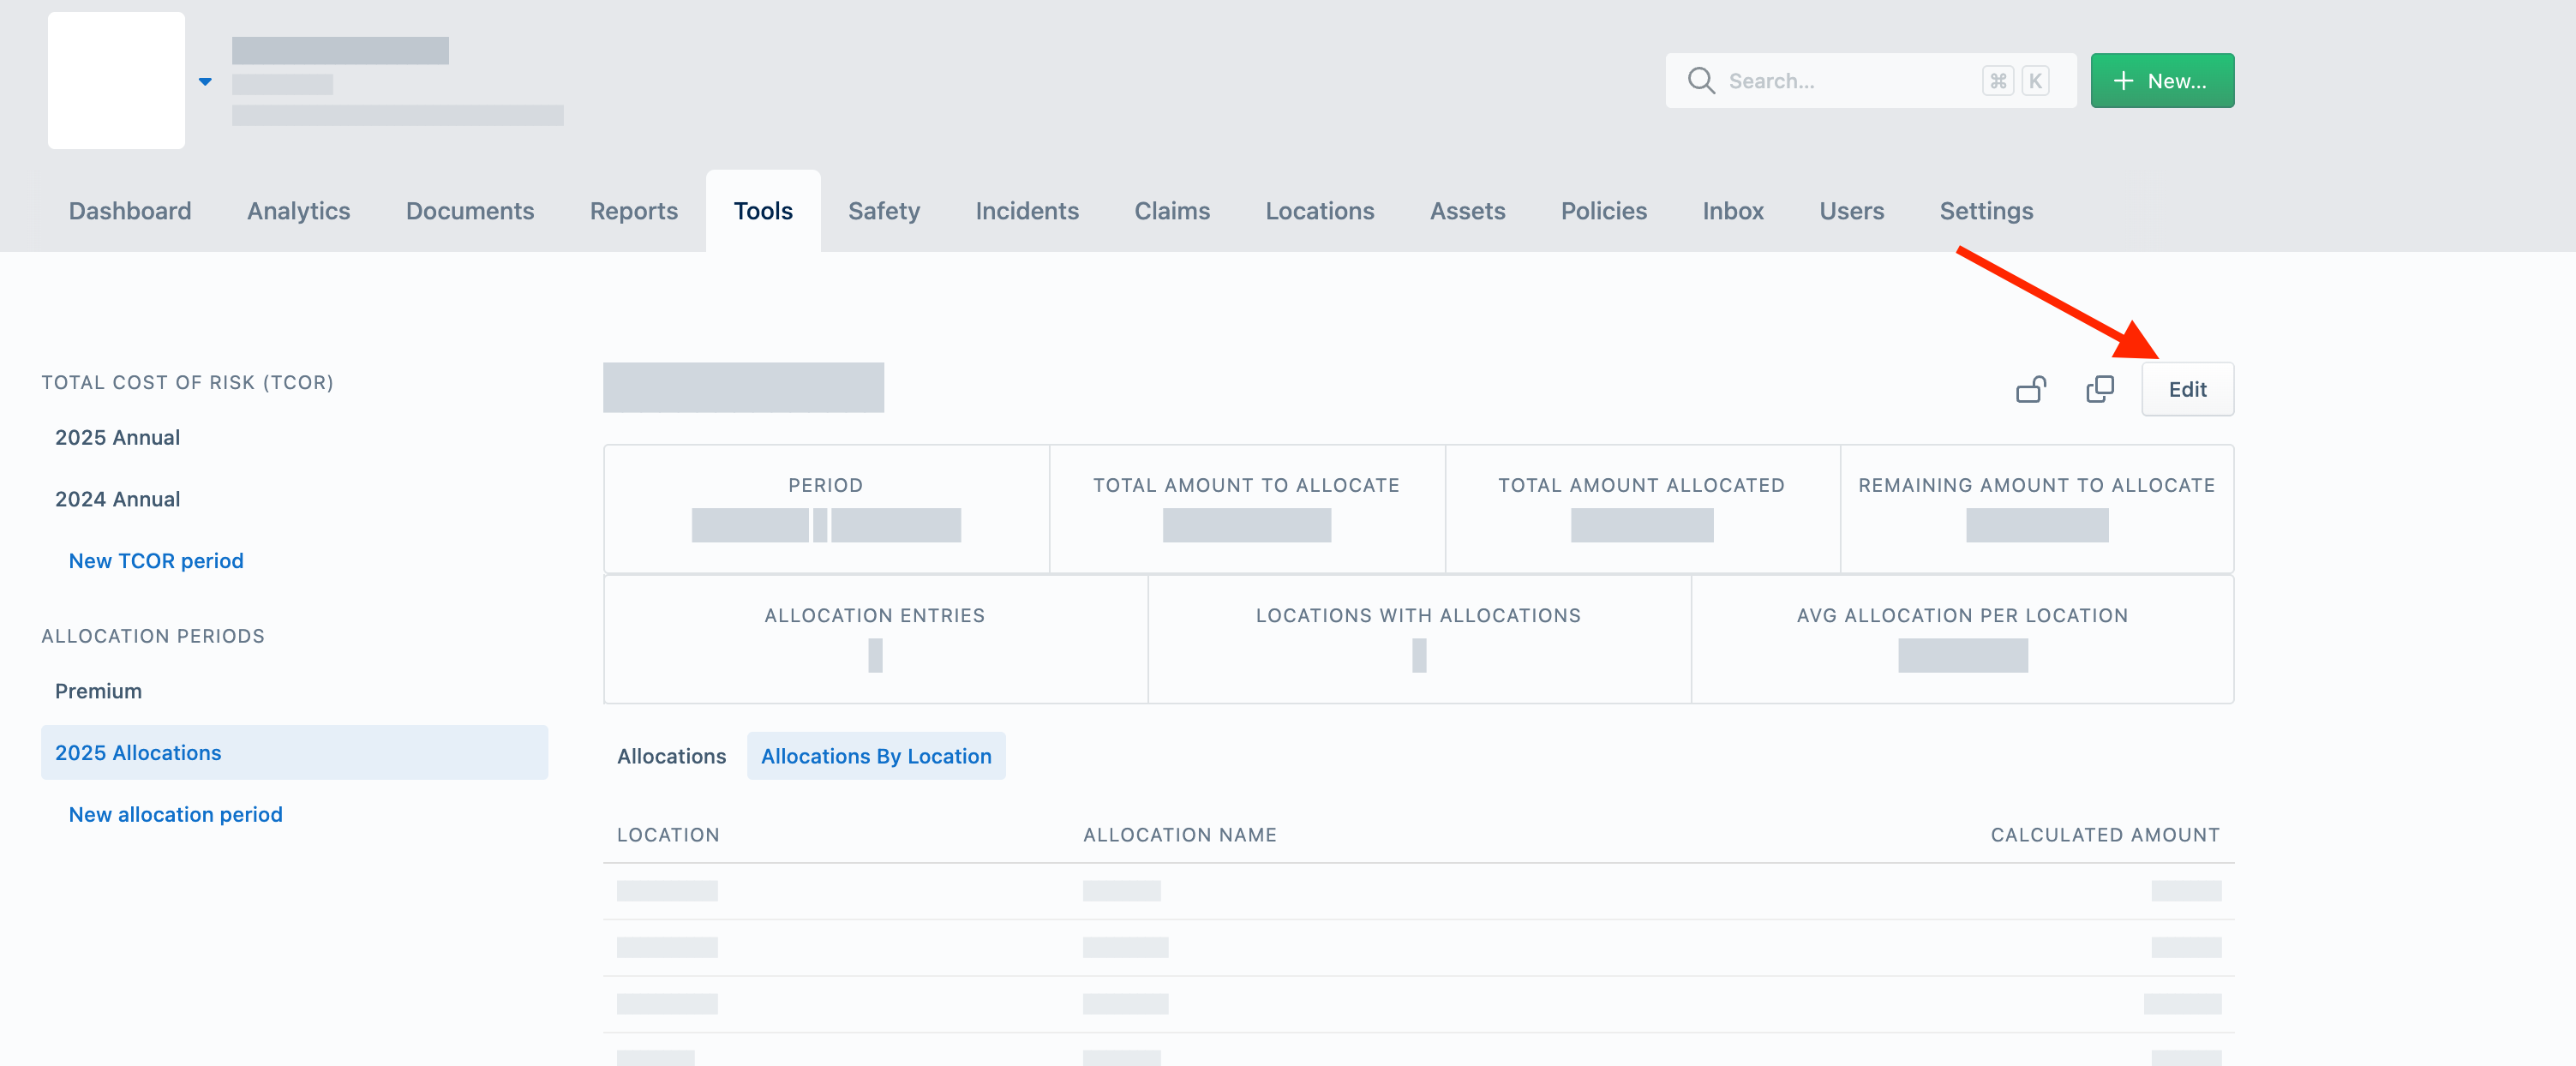Click the AVG ALLOCATION PER LOCATION card

click(x=1962, y=639)
